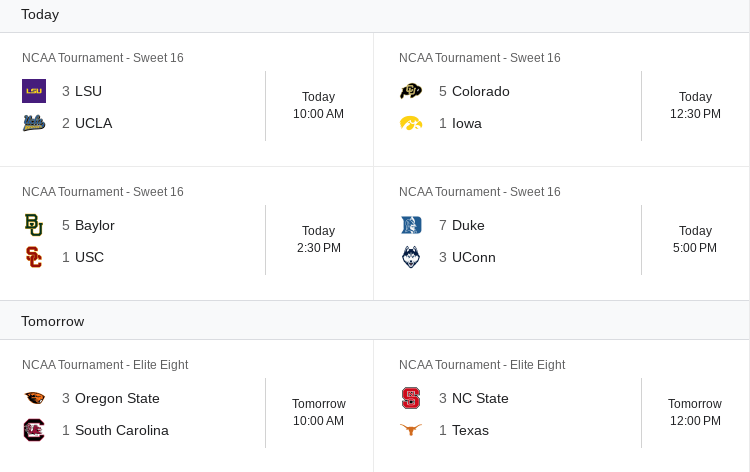This screenshot has height=472, width=750.
Task: Click the NC State logo
Action: [x=411, y=398]
